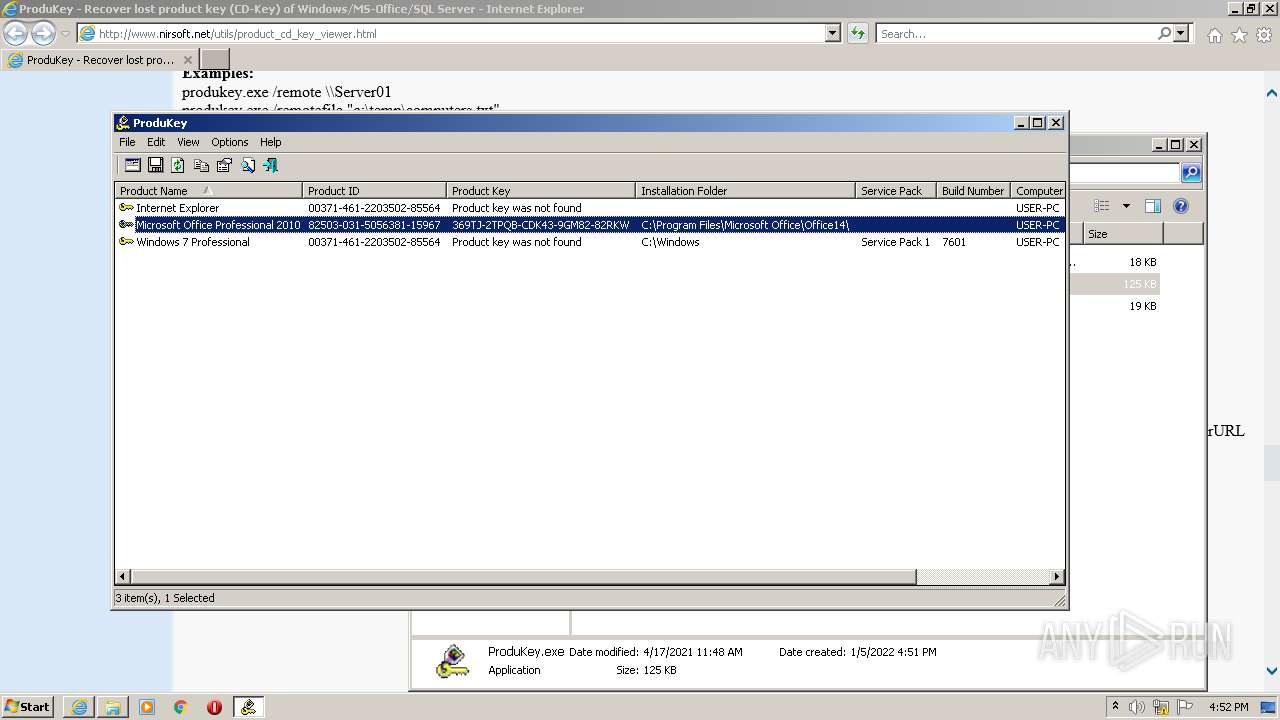Open the Explorer view options dropdown arrow
Screen dimensions: 1280x720
[1126, 206]
